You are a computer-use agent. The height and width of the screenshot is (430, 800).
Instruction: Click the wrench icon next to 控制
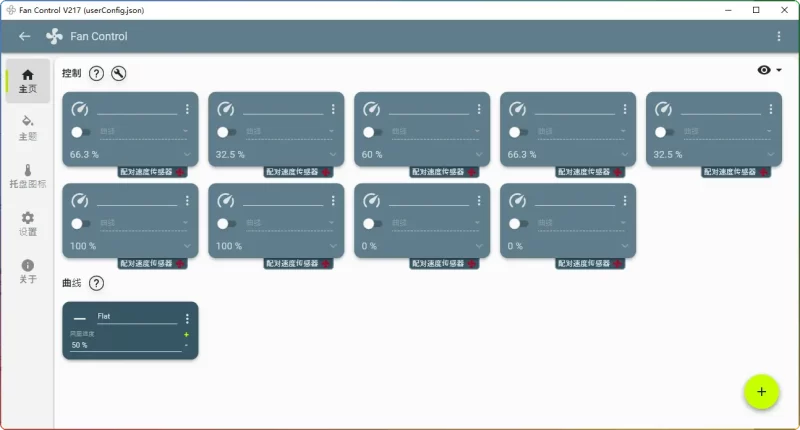118,73
